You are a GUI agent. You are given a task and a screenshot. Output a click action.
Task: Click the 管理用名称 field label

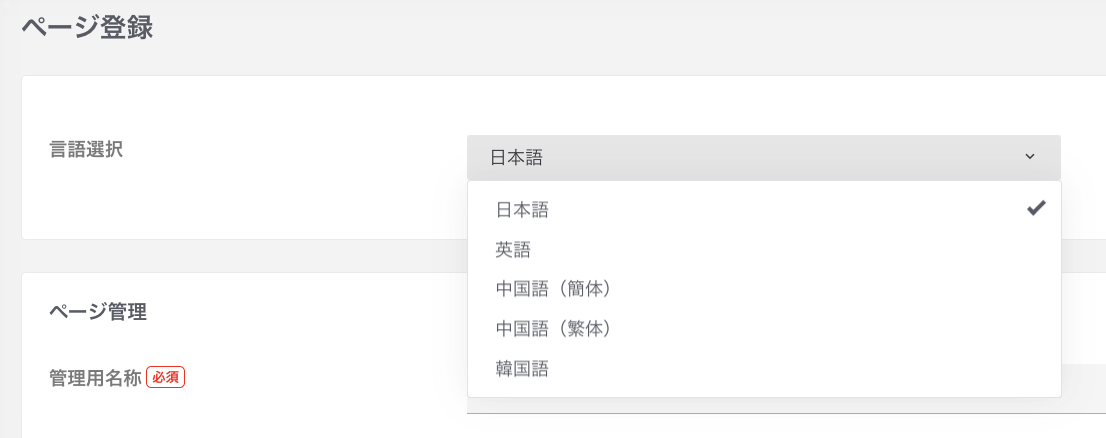pyautogui.click(x=95, y=378)
